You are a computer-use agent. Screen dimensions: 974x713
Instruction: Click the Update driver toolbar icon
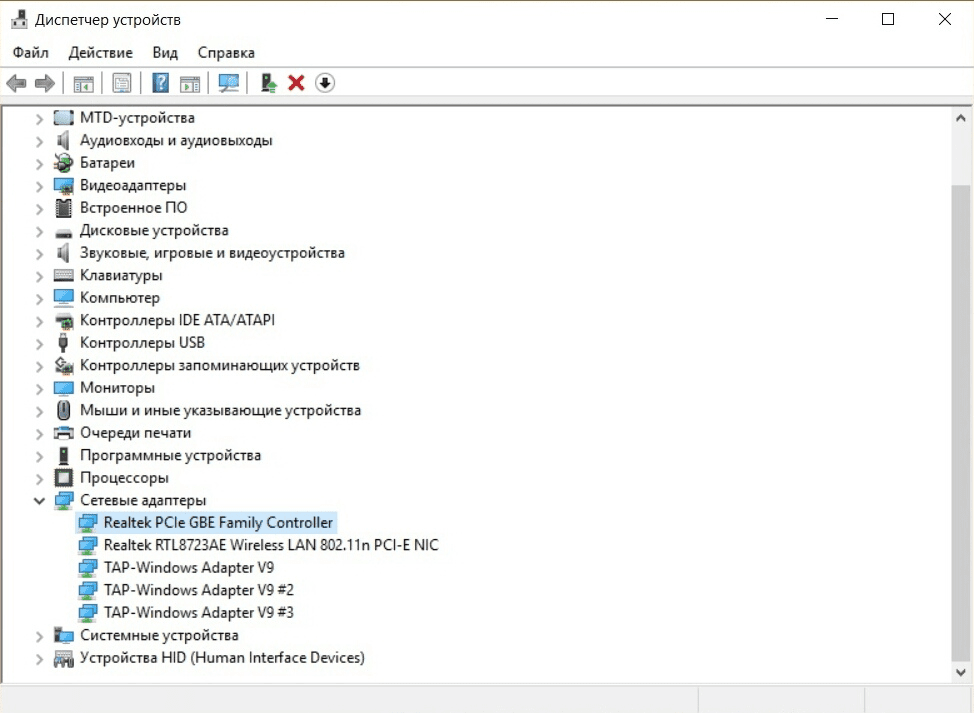268,83
